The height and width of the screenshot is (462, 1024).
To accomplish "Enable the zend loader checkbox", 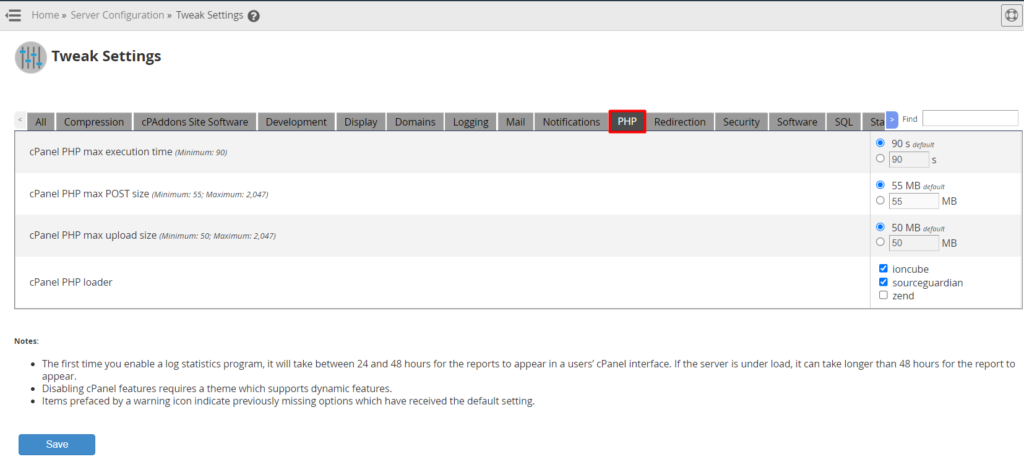I will [x=884, y=295].
